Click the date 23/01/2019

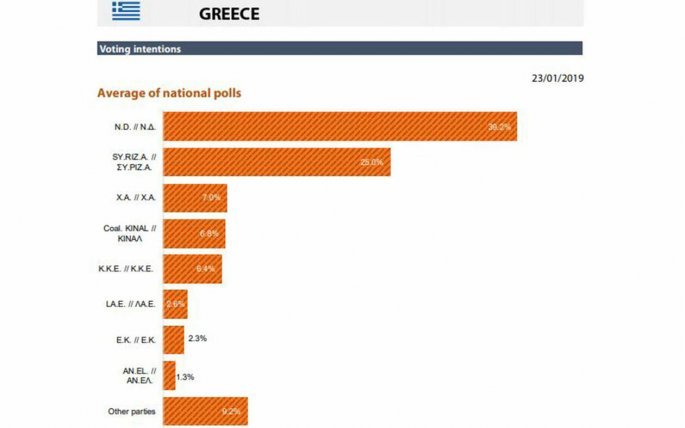557,79
